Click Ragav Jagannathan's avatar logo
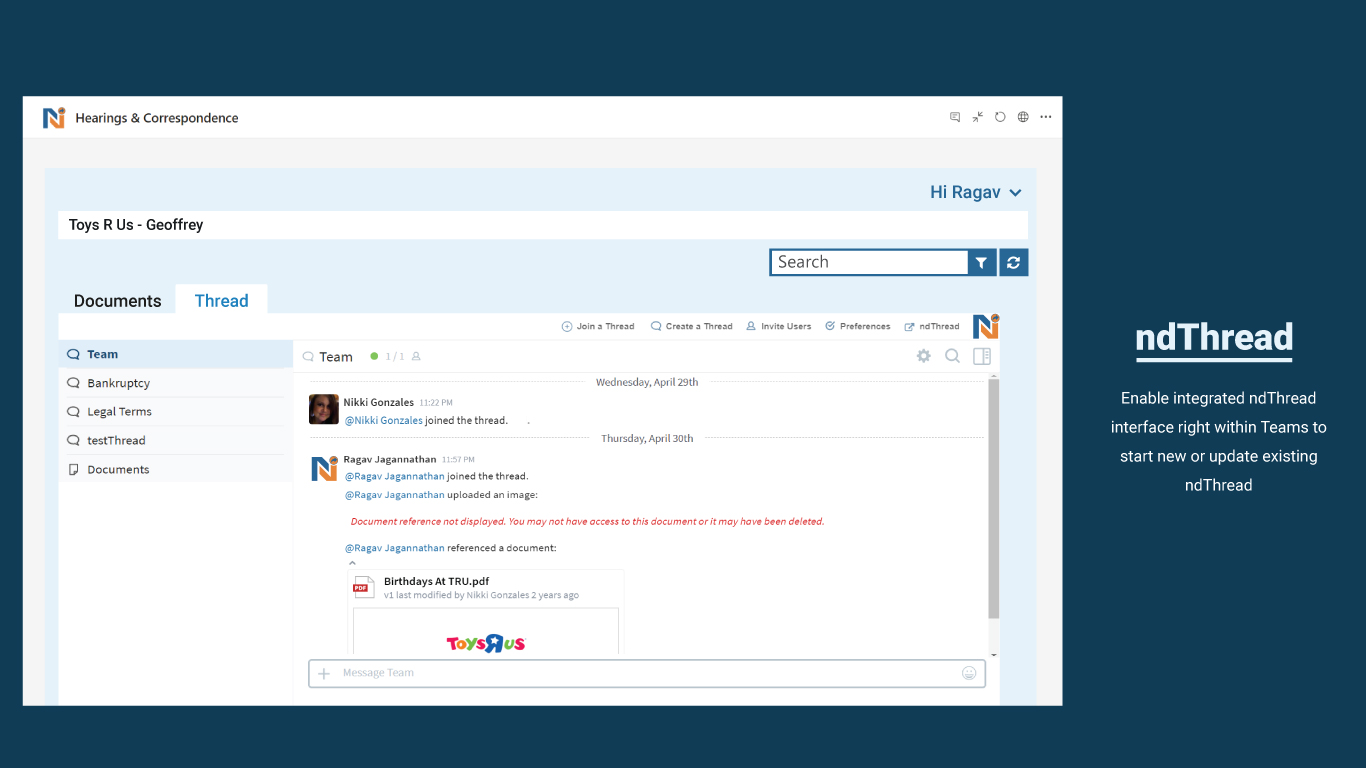Viewport: 1366px width, 768px height. pyautogui.click(x=324, y=468)
